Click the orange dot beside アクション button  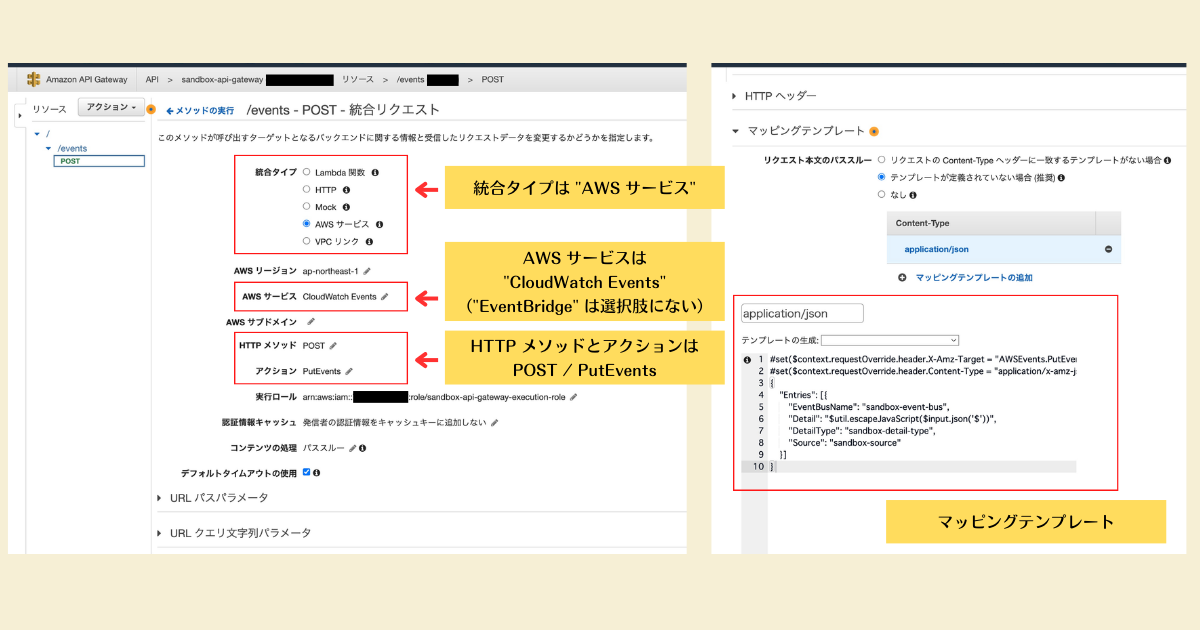(x=151, y=108)
